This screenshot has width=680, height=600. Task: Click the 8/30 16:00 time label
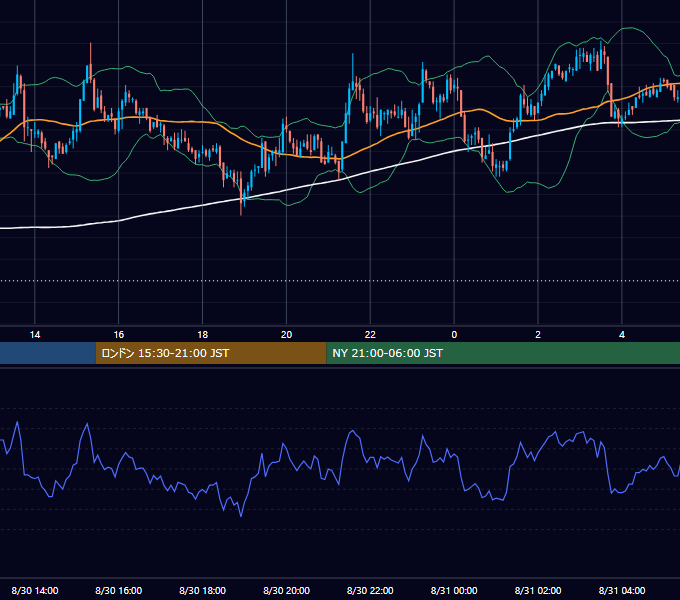point(118,590)
